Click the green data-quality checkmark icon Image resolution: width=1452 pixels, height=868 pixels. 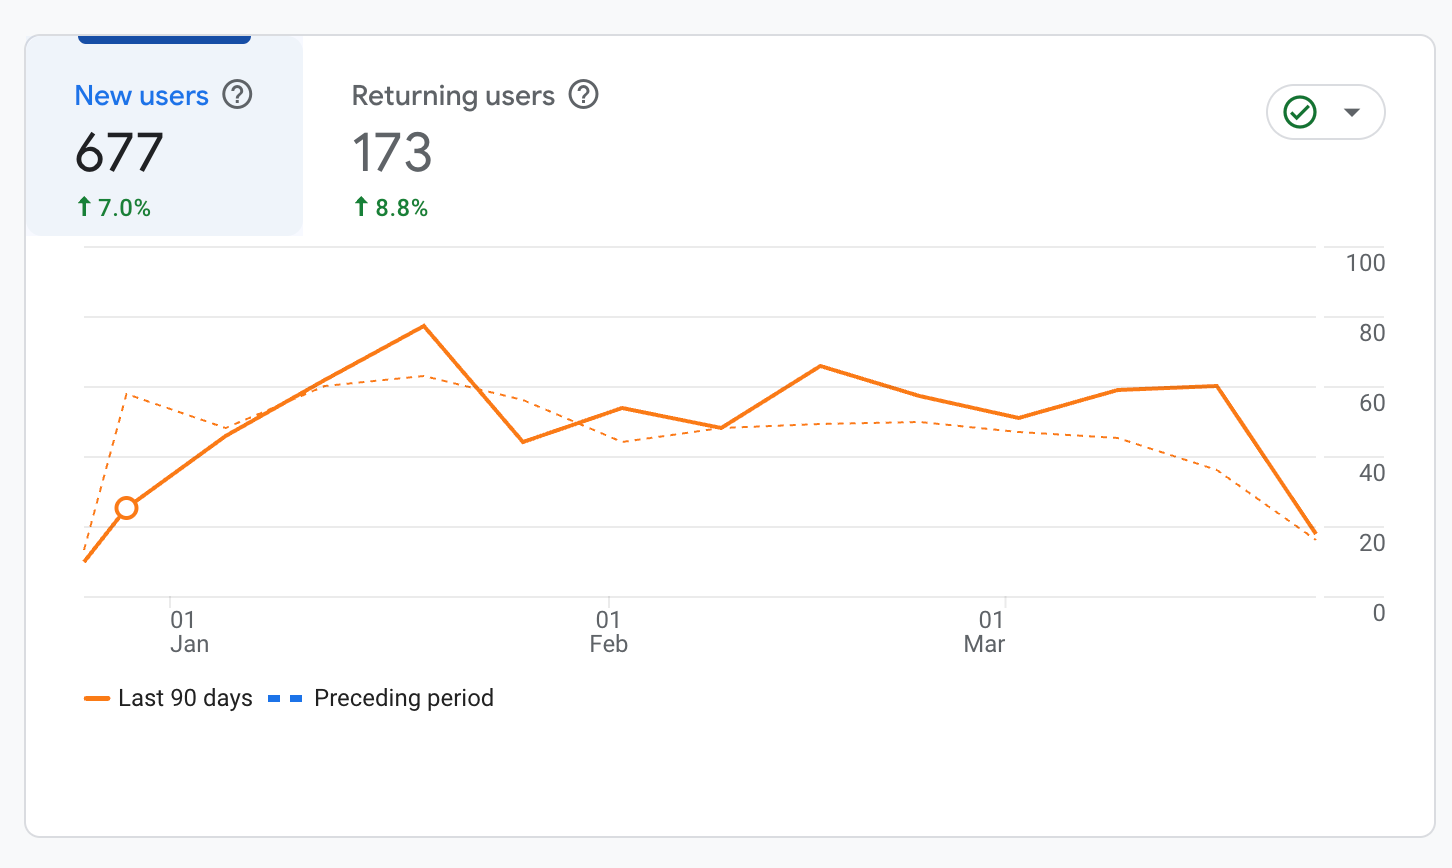point(1298,112)
